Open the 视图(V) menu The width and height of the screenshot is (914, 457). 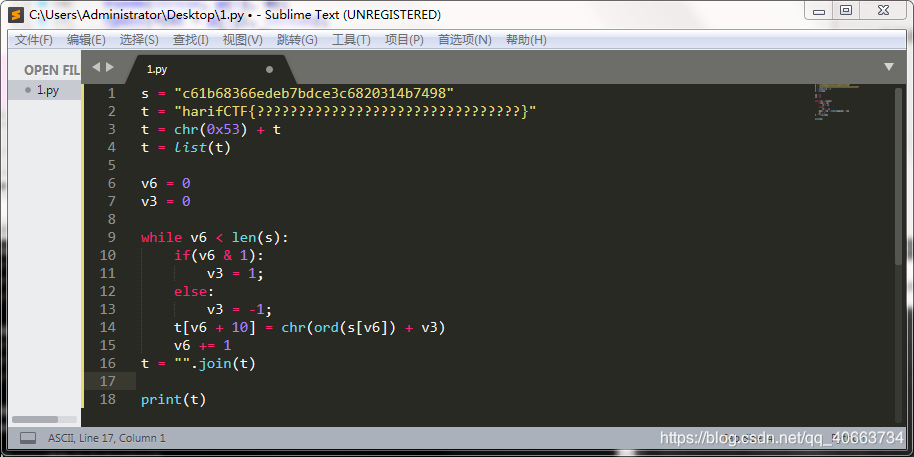242,40
